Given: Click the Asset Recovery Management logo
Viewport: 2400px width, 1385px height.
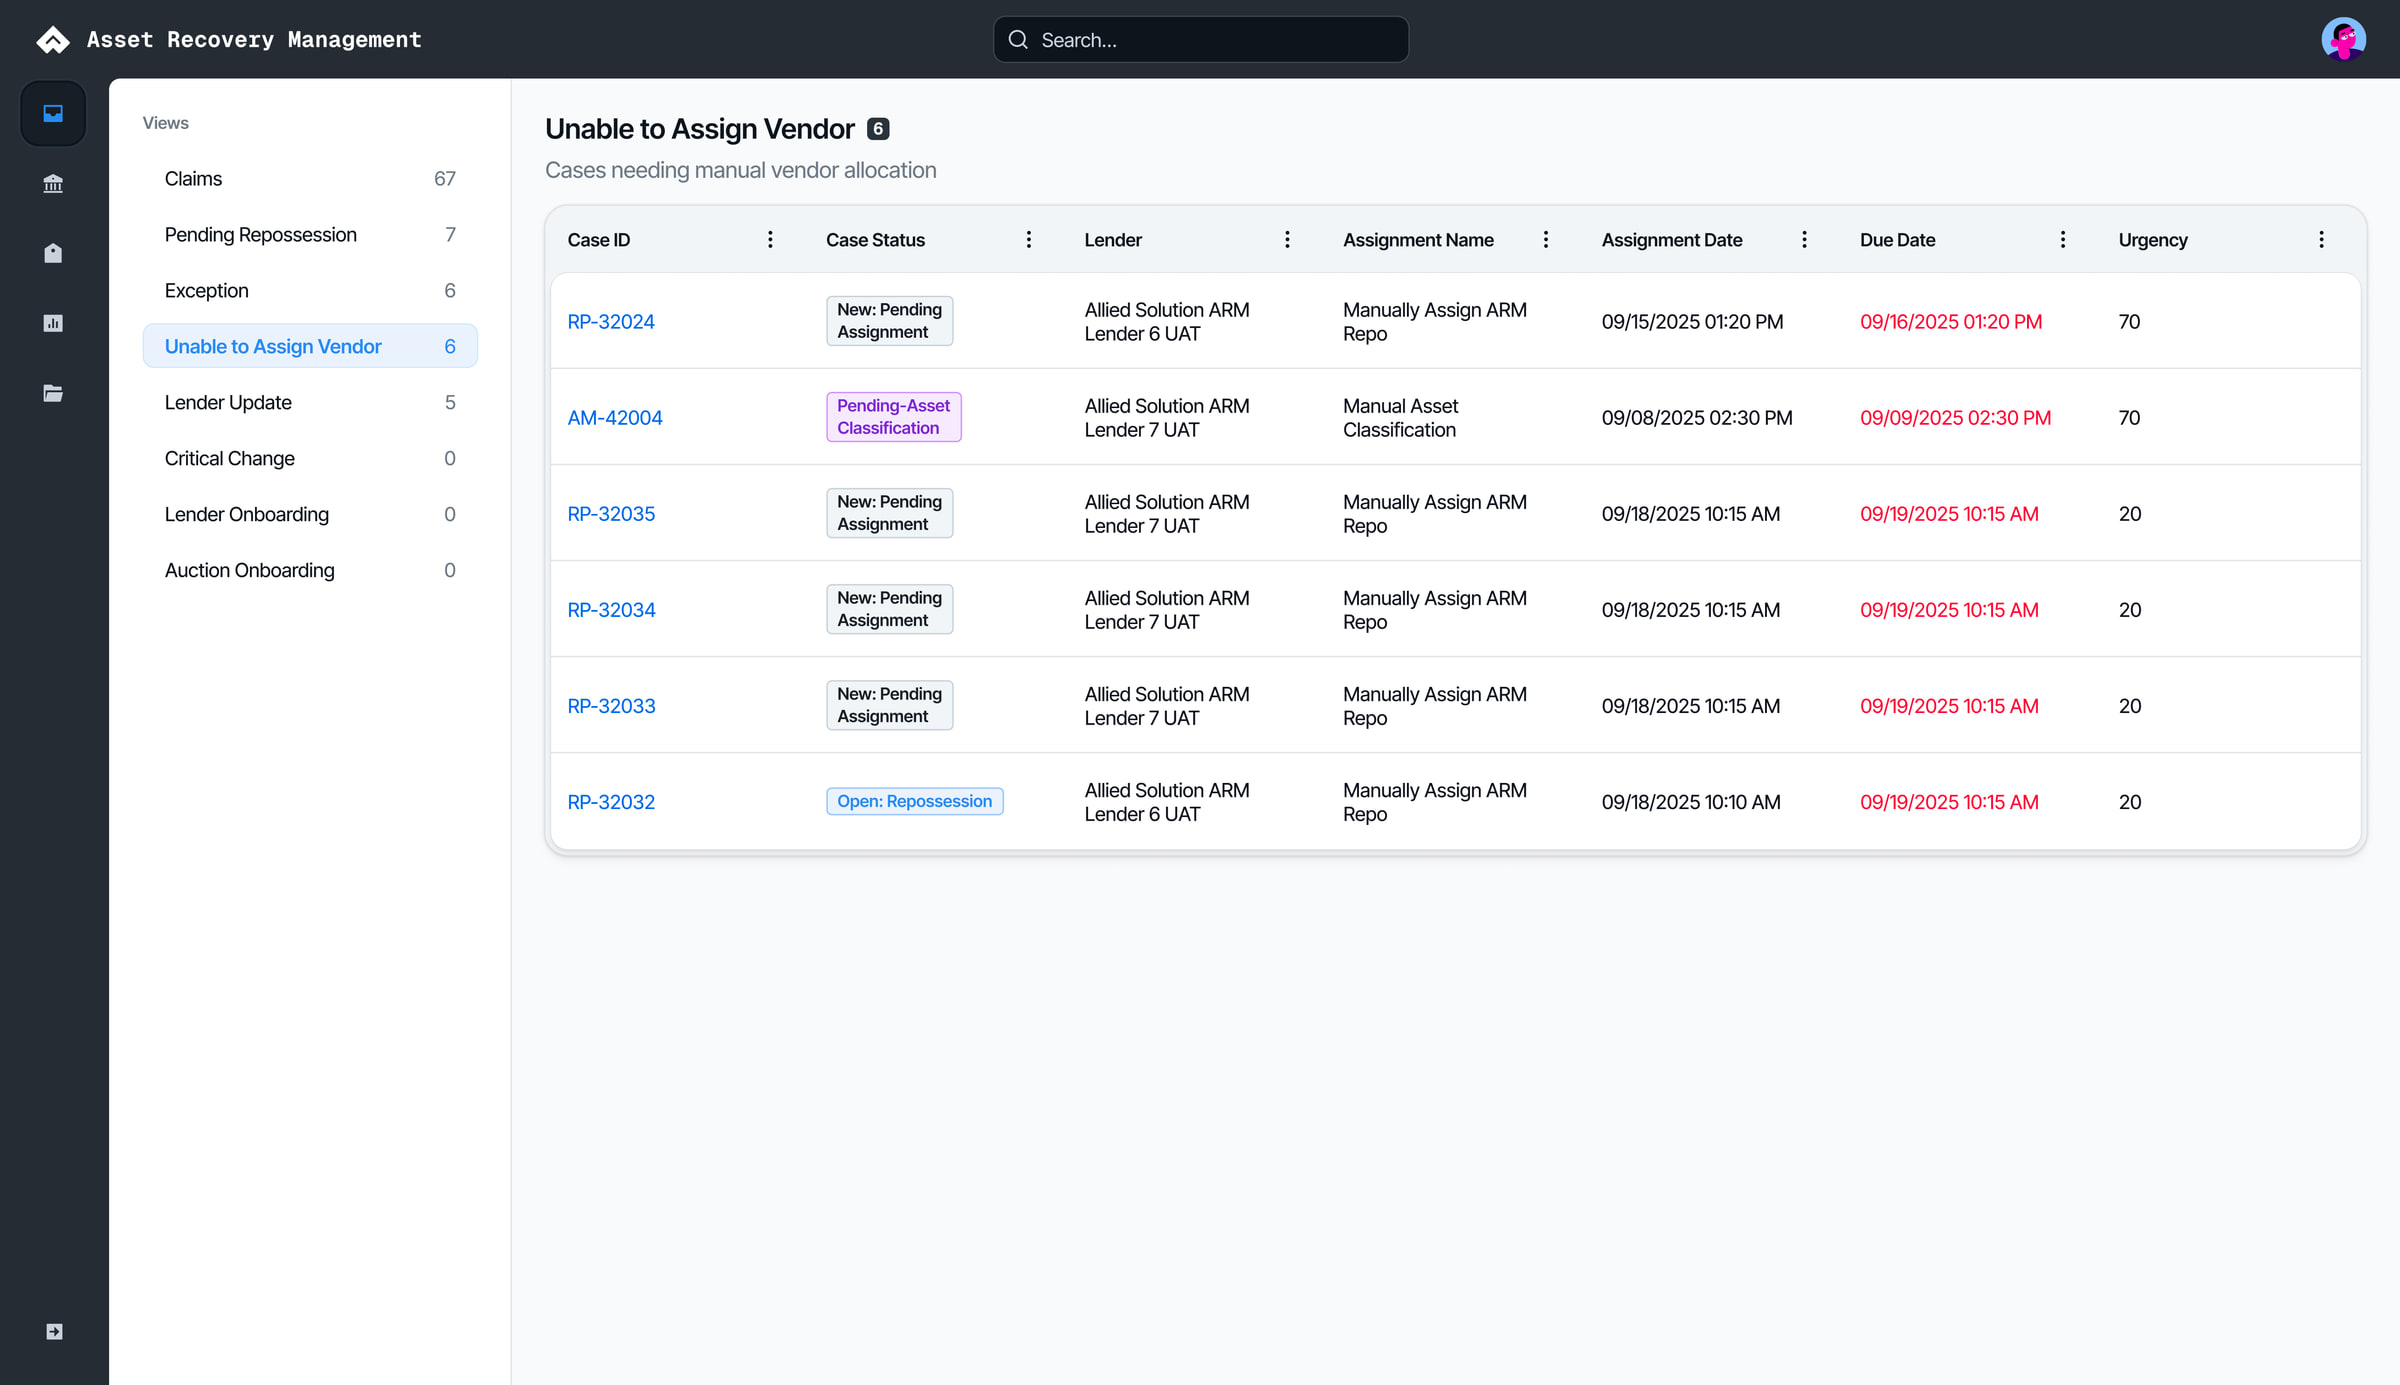Looking at the screenshot, I should 53,39.
